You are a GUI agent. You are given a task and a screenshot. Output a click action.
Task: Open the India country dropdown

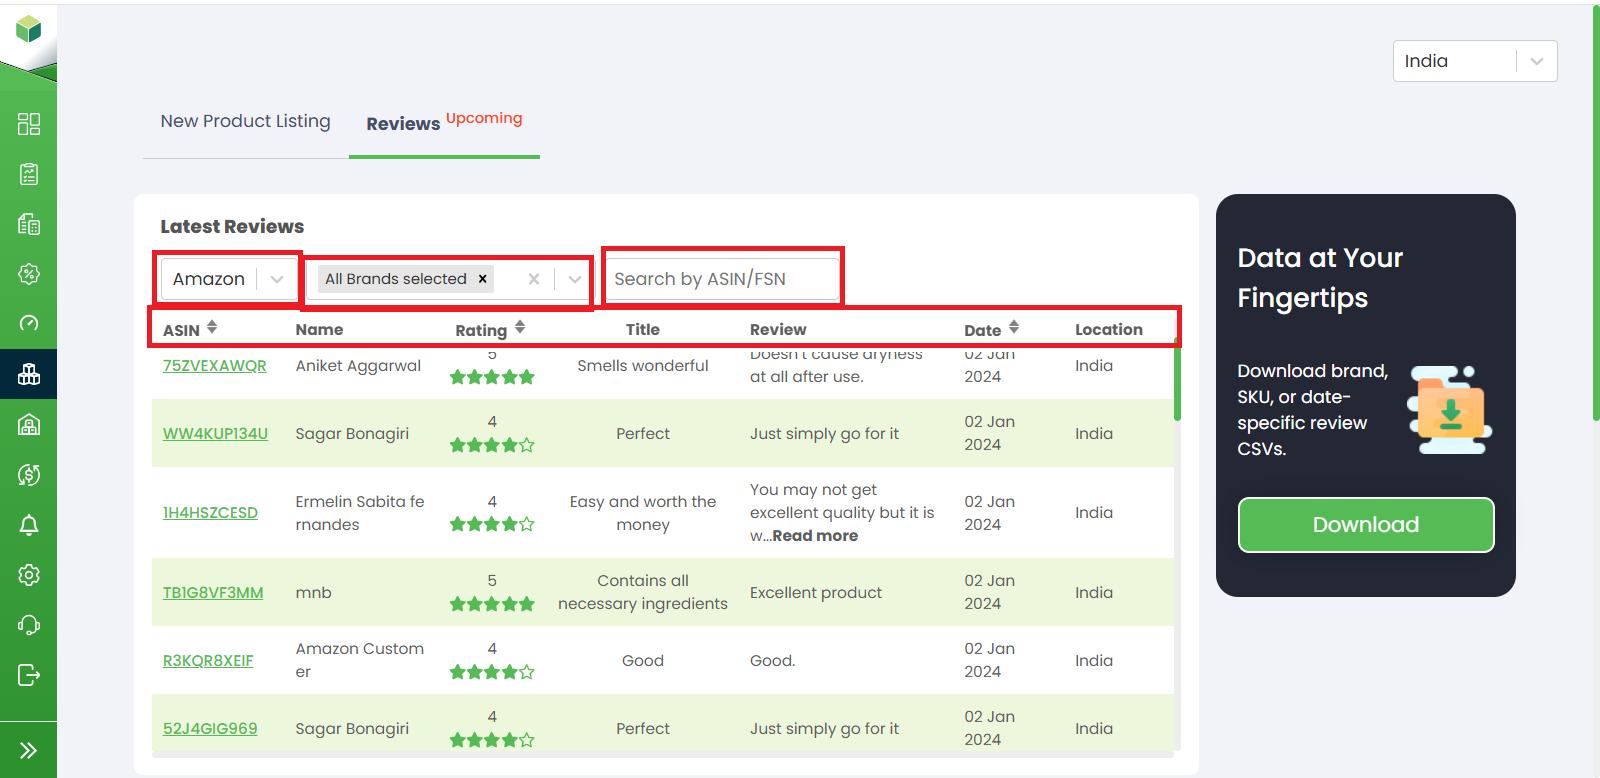tap(1474, 61)
